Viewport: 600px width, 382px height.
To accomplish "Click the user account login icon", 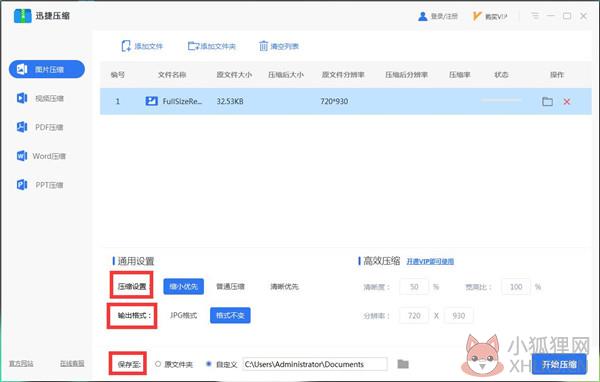I will [x=422, y=16].
